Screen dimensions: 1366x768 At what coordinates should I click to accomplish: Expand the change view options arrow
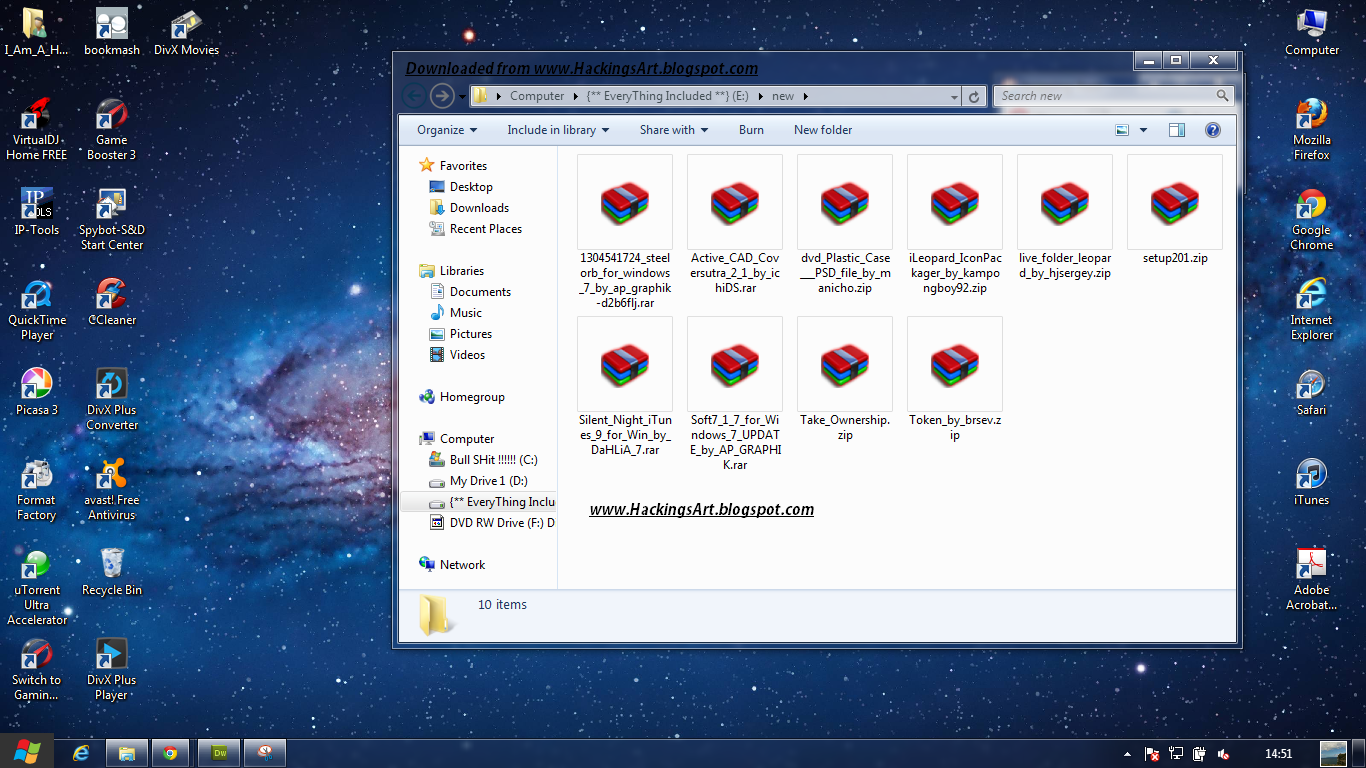point(1143,130)
